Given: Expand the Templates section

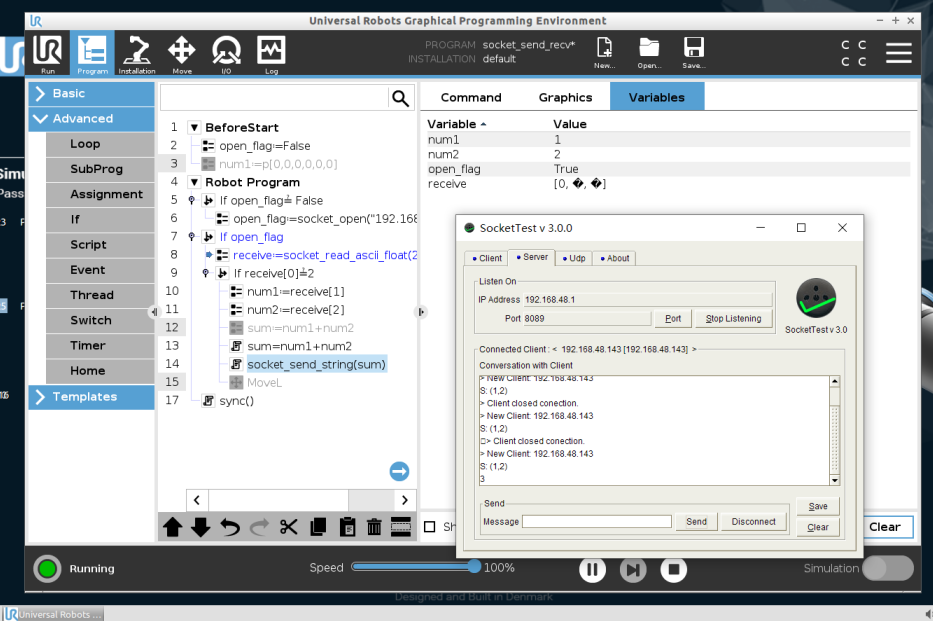Looking at the screenshot, I should click(92, 397).
